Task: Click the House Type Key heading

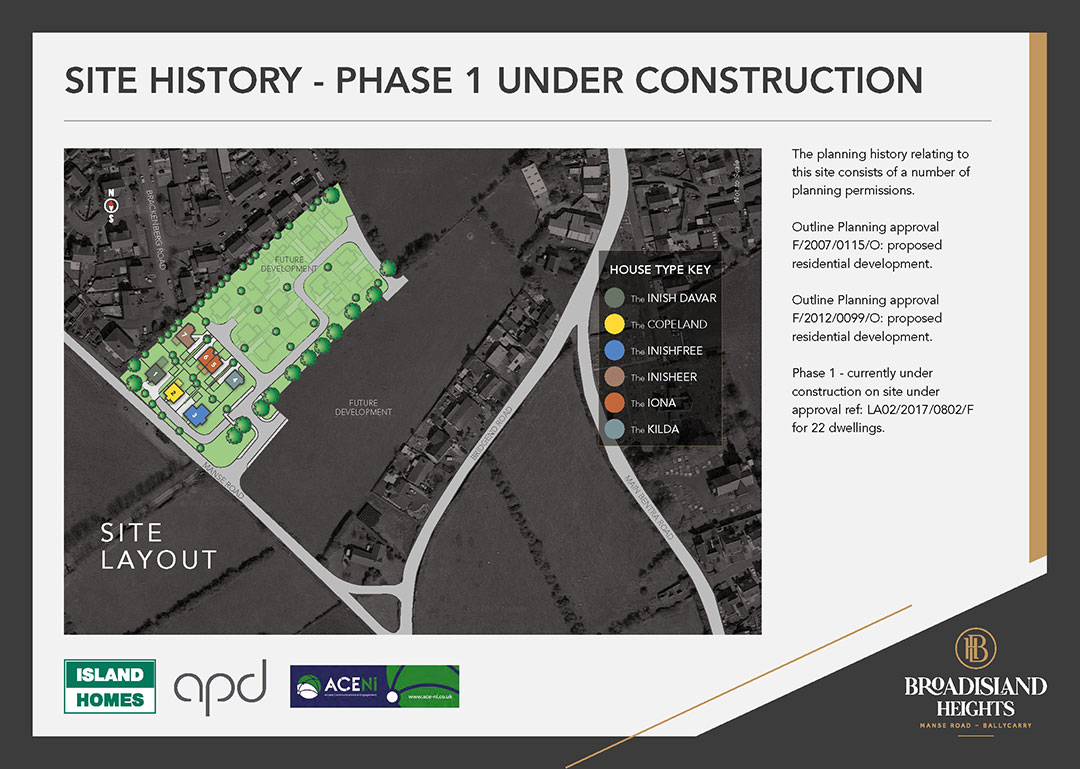Action: click(658, 270)
